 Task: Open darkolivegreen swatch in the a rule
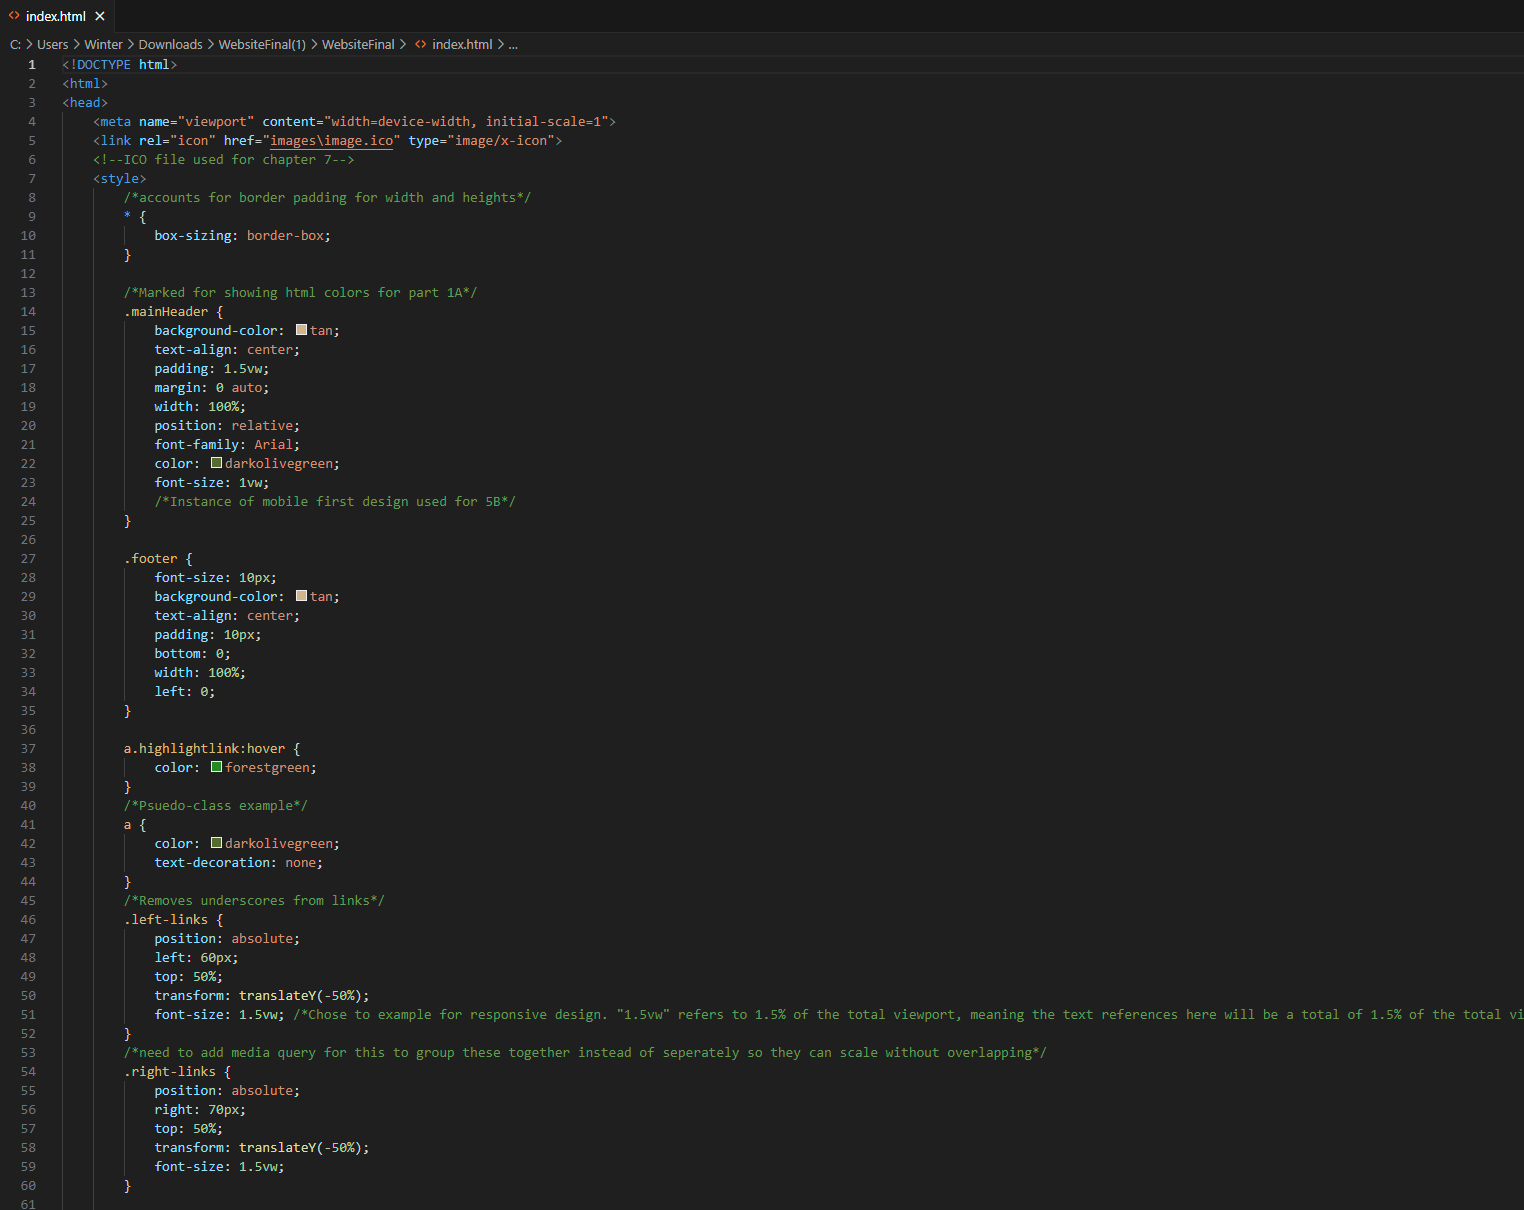tap(216, 843)
